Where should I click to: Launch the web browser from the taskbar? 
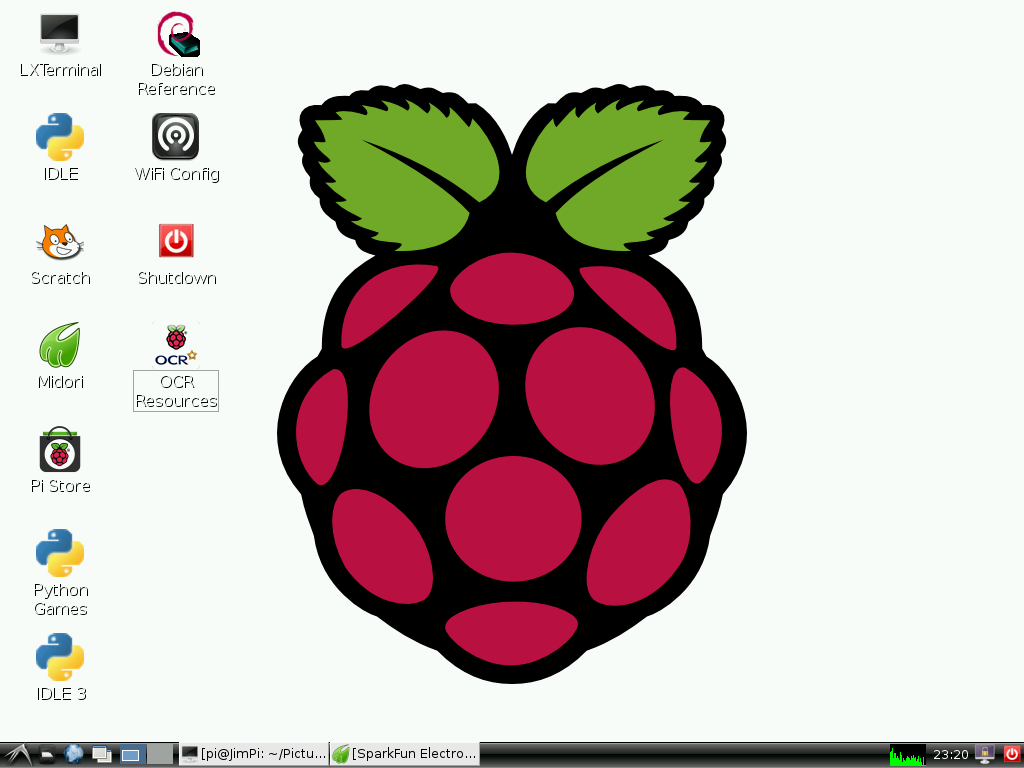click(73, 753)
